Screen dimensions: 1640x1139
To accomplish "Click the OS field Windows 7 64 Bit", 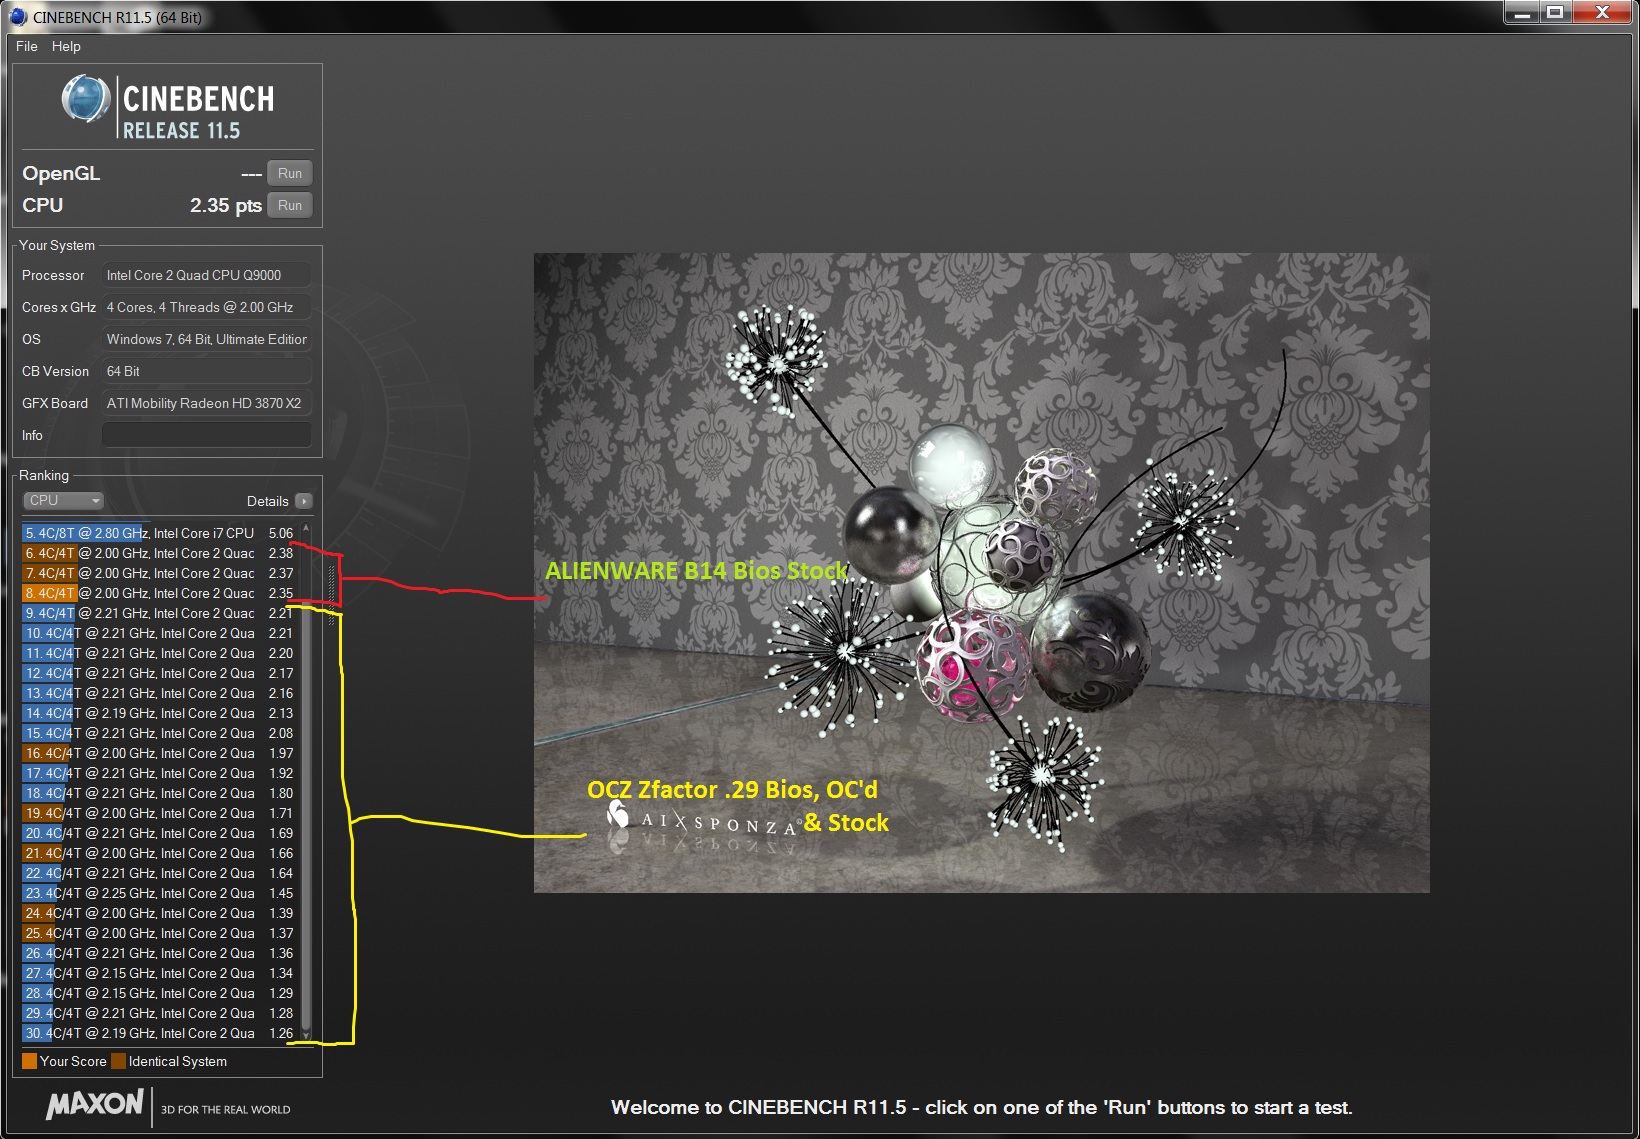I will point(207,339).
